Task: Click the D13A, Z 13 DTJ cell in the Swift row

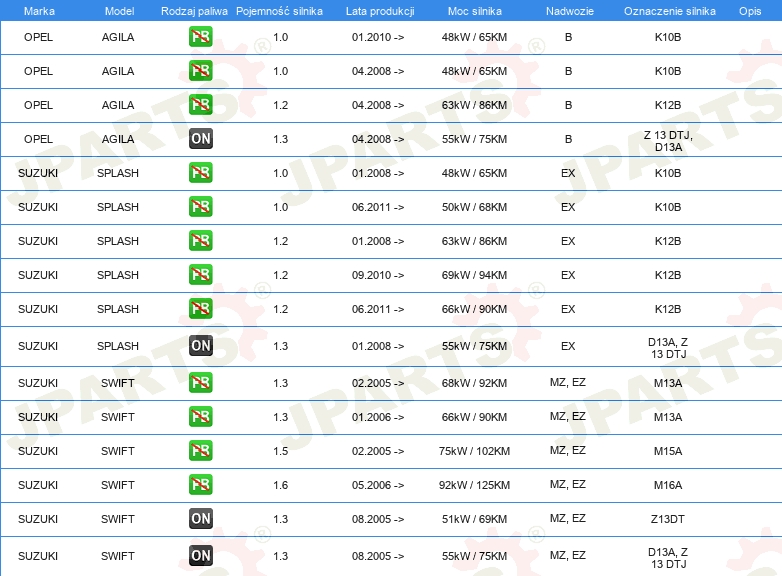Action: [668, 558]
